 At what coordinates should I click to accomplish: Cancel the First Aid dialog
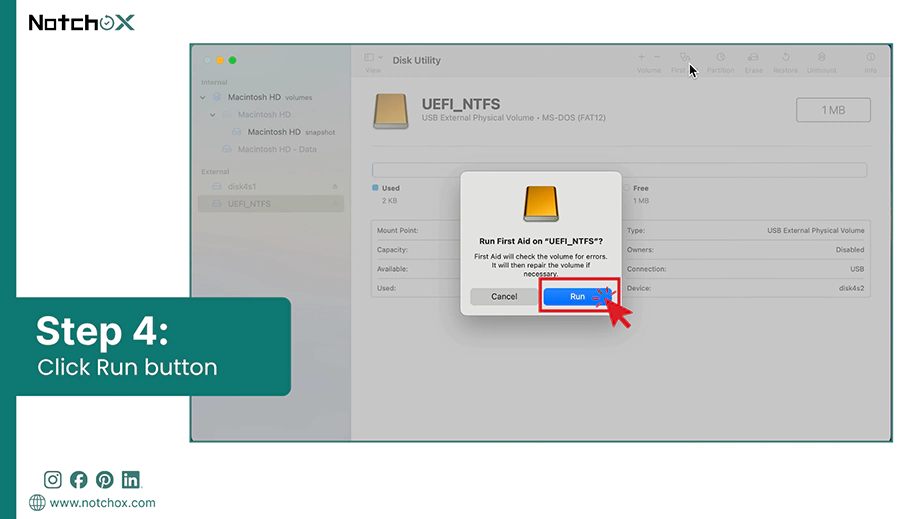pyautogui.click(x=504, y=297)
